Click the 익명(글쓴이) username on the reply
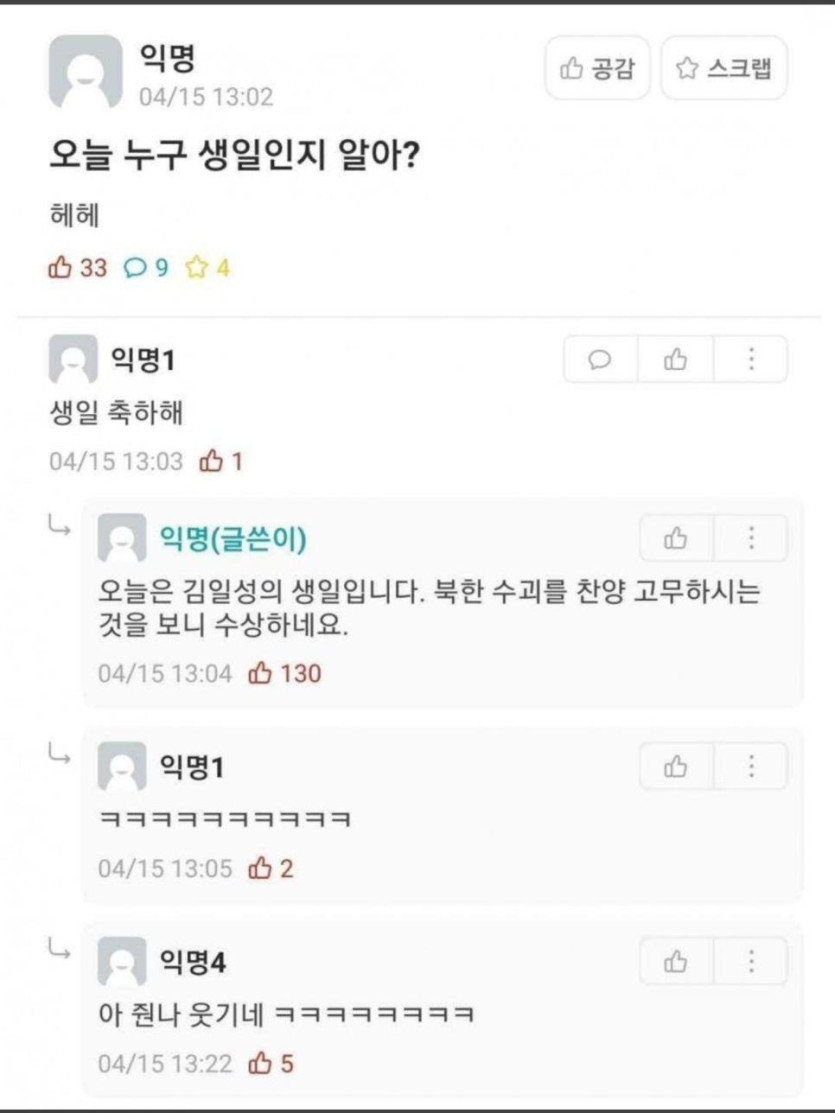The height and width of the screenshot is (1113, 835). point(233,539)
